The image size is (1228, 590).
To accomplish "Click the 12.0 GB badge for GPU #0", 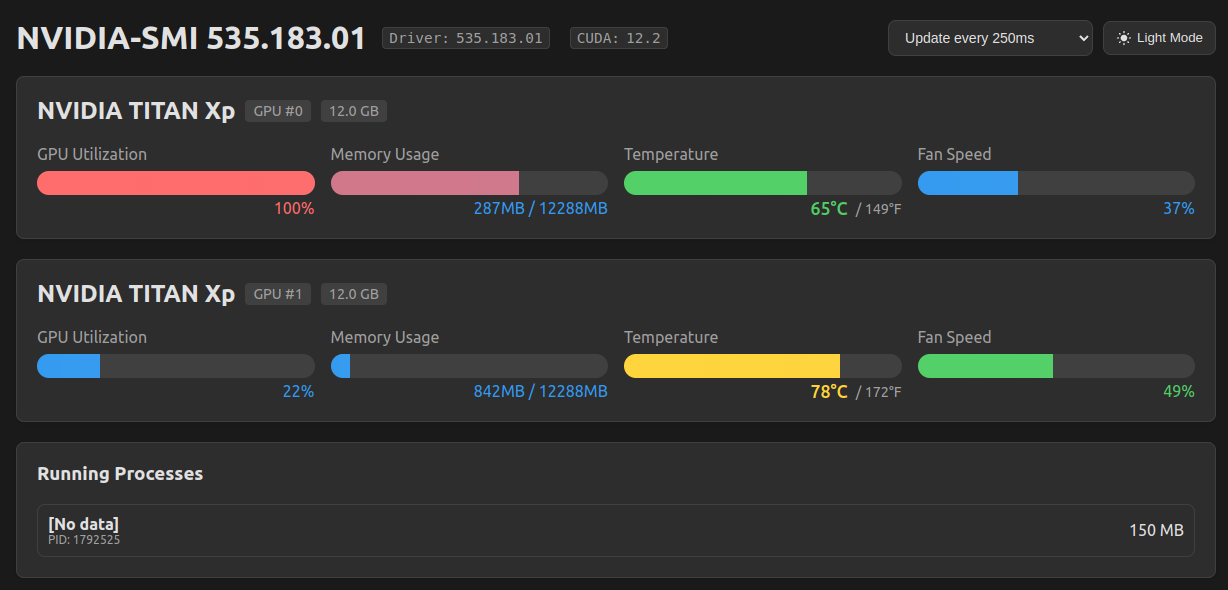I will [354, 111].
